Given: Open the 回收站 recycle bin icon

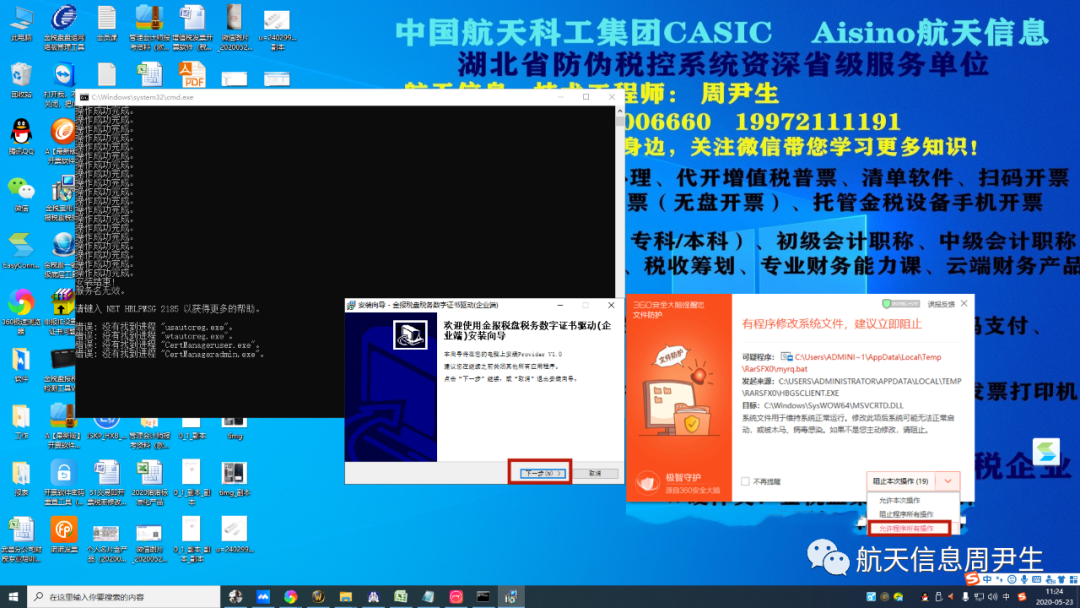Looking at the screenshot, I should [21, 79].
